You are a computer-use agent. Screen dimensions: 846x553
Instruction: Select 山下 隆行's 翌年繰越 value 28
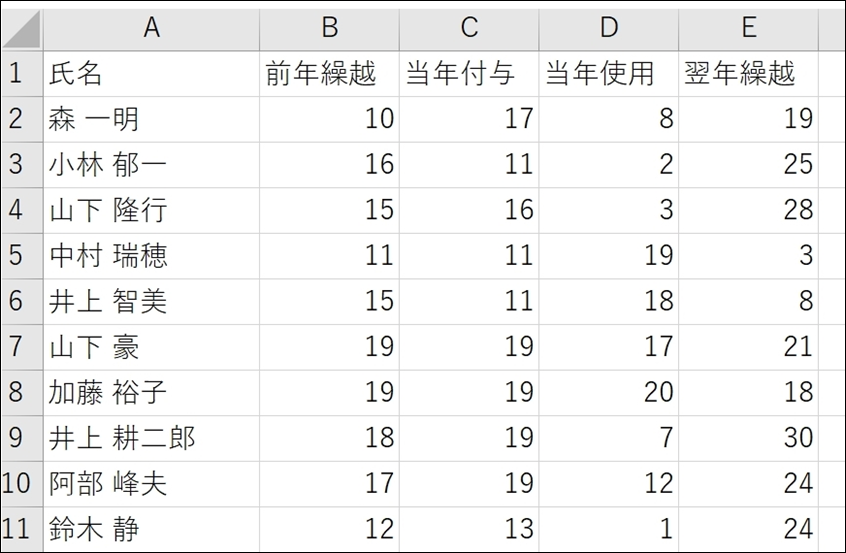tap(748, 210)
